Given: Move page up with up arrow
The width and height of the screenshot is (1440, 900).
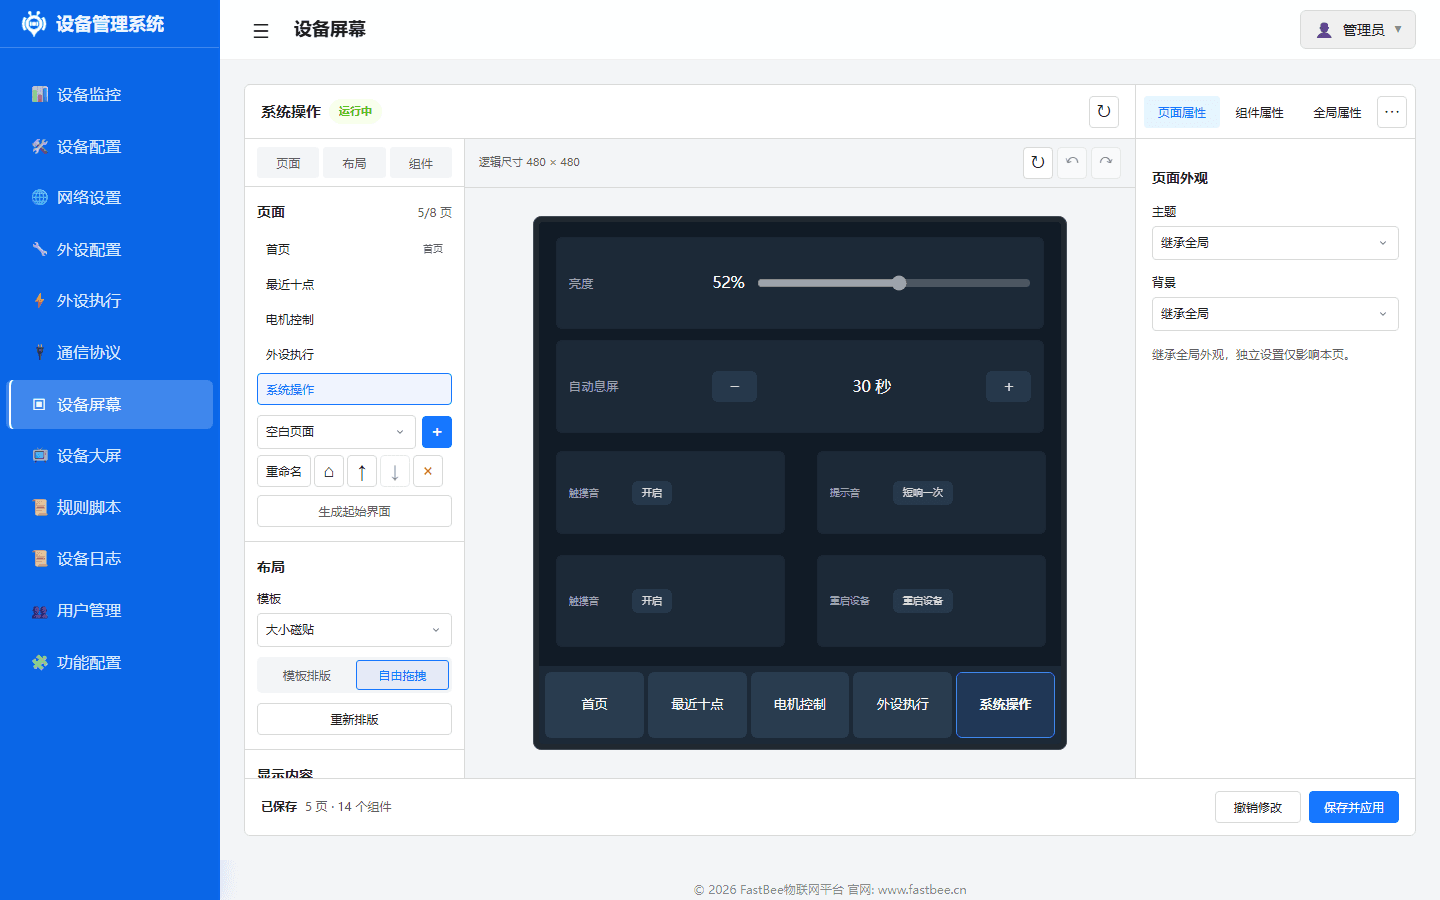Looking at the screenshot, I should click(x=362, y=471).
